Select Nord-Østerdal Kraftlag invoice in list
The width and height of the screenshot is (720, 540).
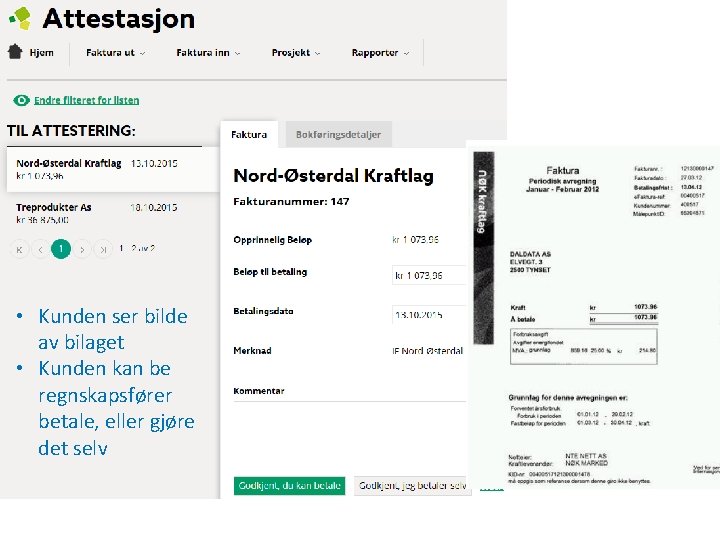click(x=112, y=169)
